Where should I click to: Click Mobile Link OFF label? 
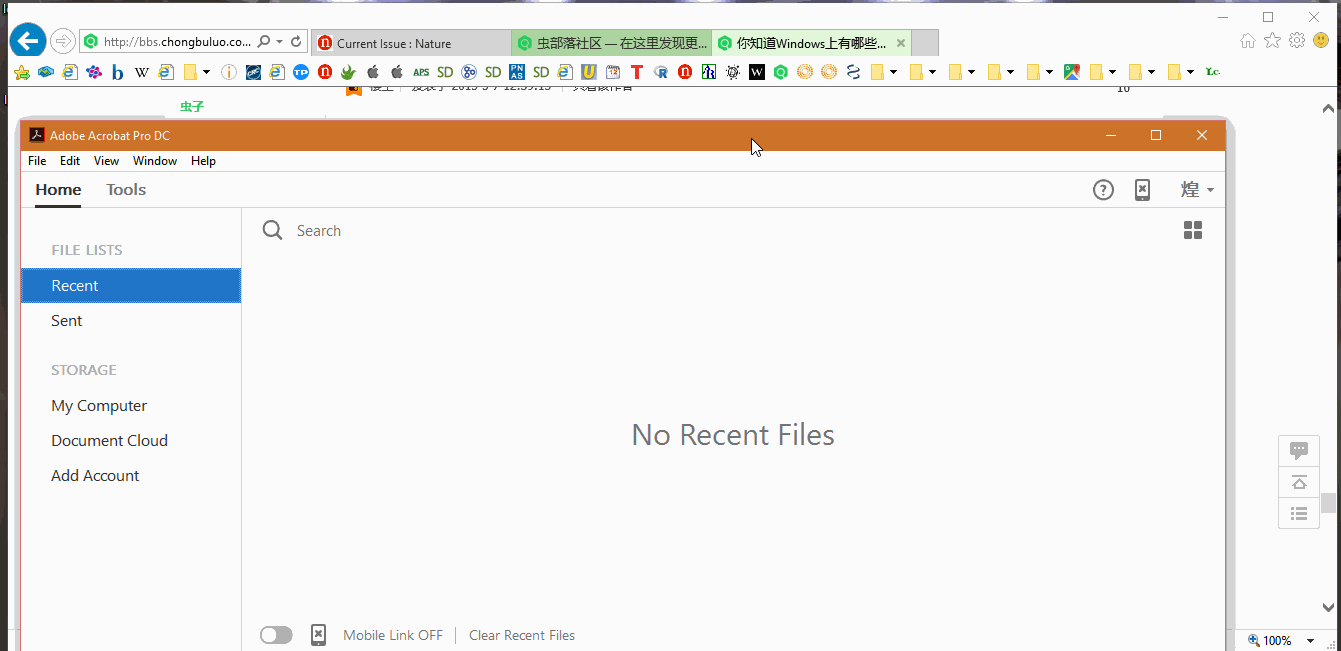click(393, 635)
